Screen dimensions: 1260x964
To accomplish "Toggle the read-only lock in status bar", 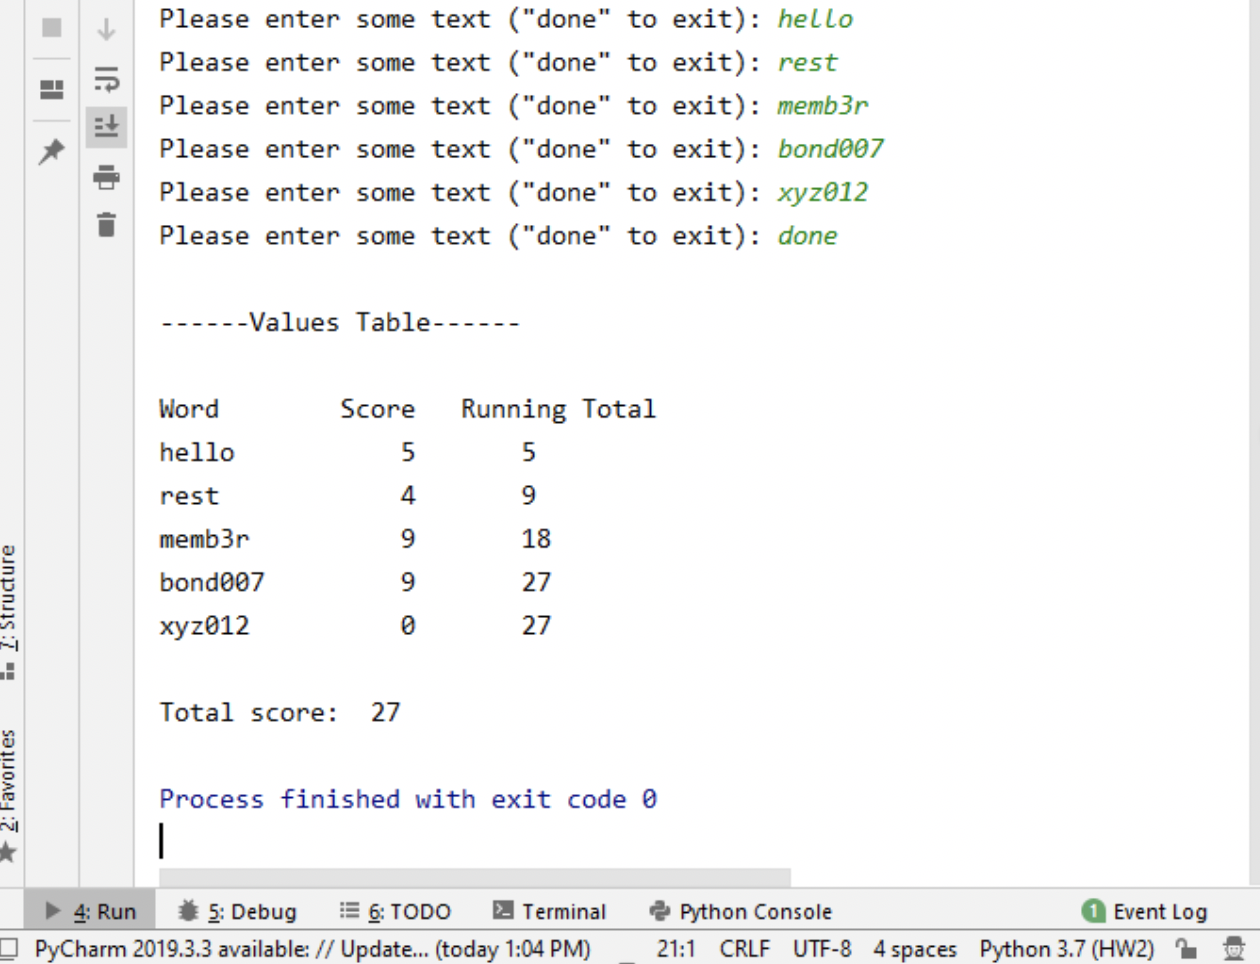I will tap(1188, 948).
